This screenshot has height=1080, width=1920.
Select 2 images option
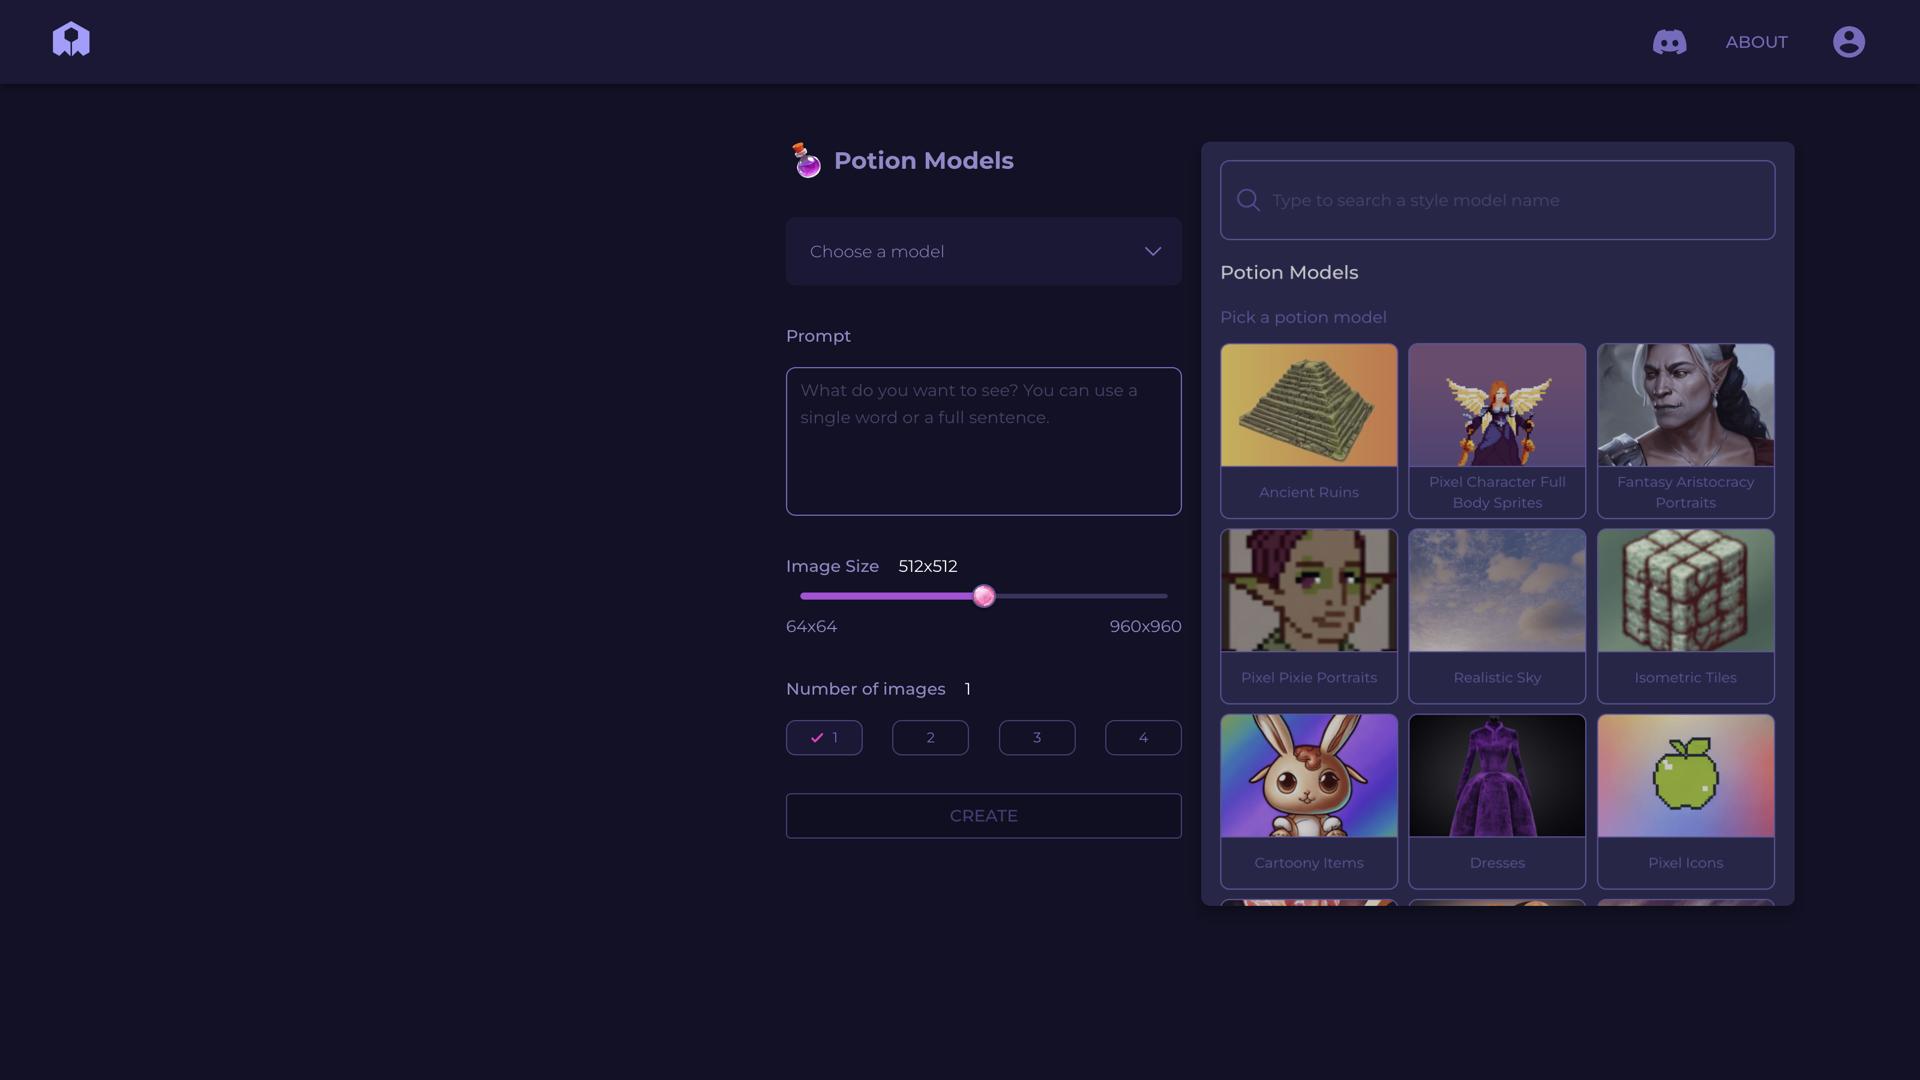point(930,738)
